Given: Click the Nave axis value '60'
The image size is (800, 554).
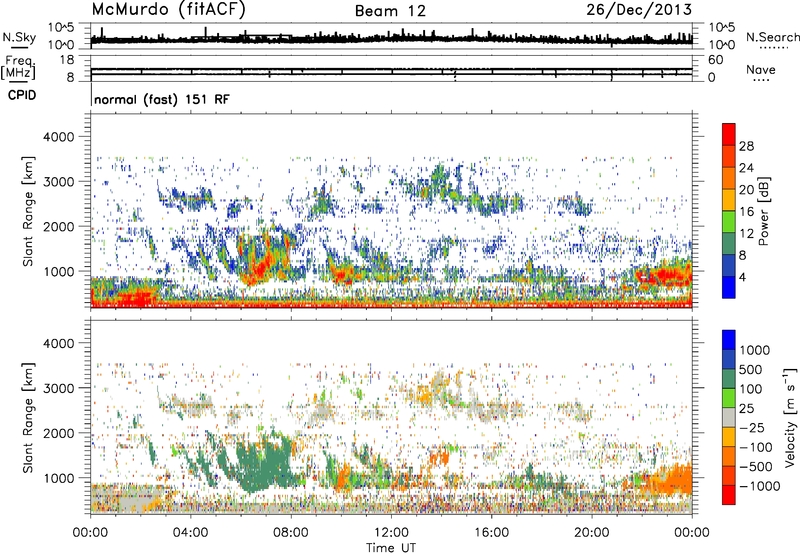Looking at the screenshot, I should [x=715, y=60].
